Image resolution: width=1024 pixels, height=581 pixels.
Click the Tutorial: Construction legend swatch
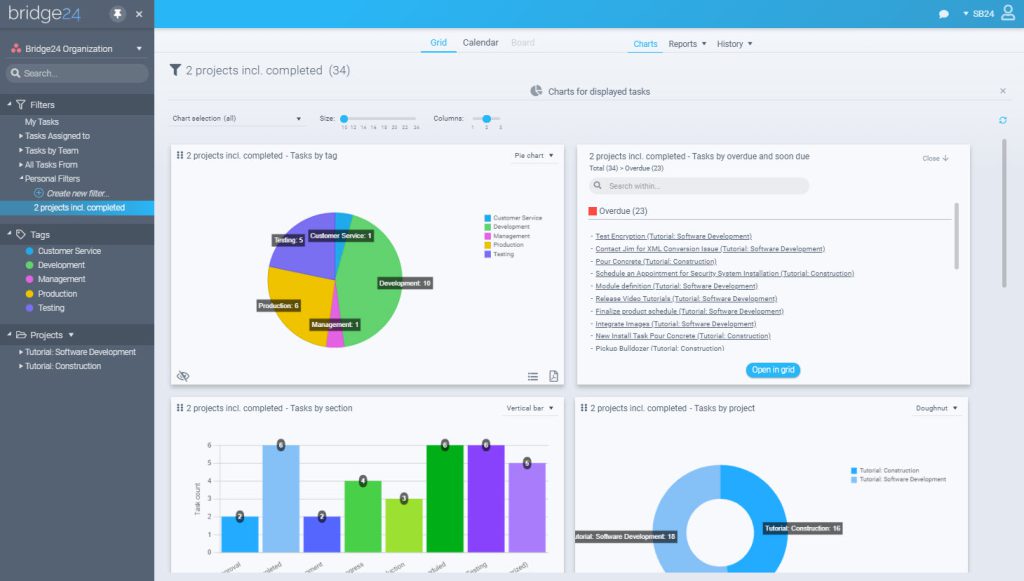pos(854,471)
